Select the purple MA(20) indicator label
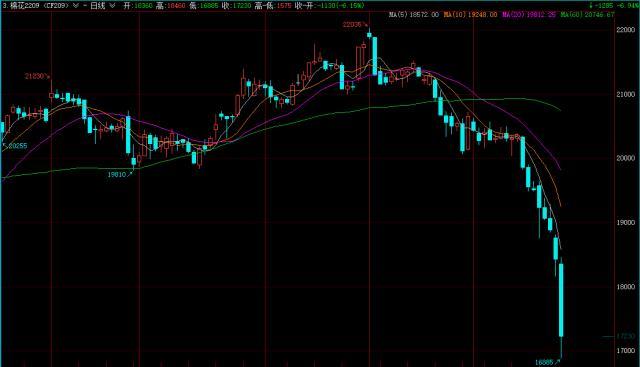The image size is (640, 367). tap(529, 15)
